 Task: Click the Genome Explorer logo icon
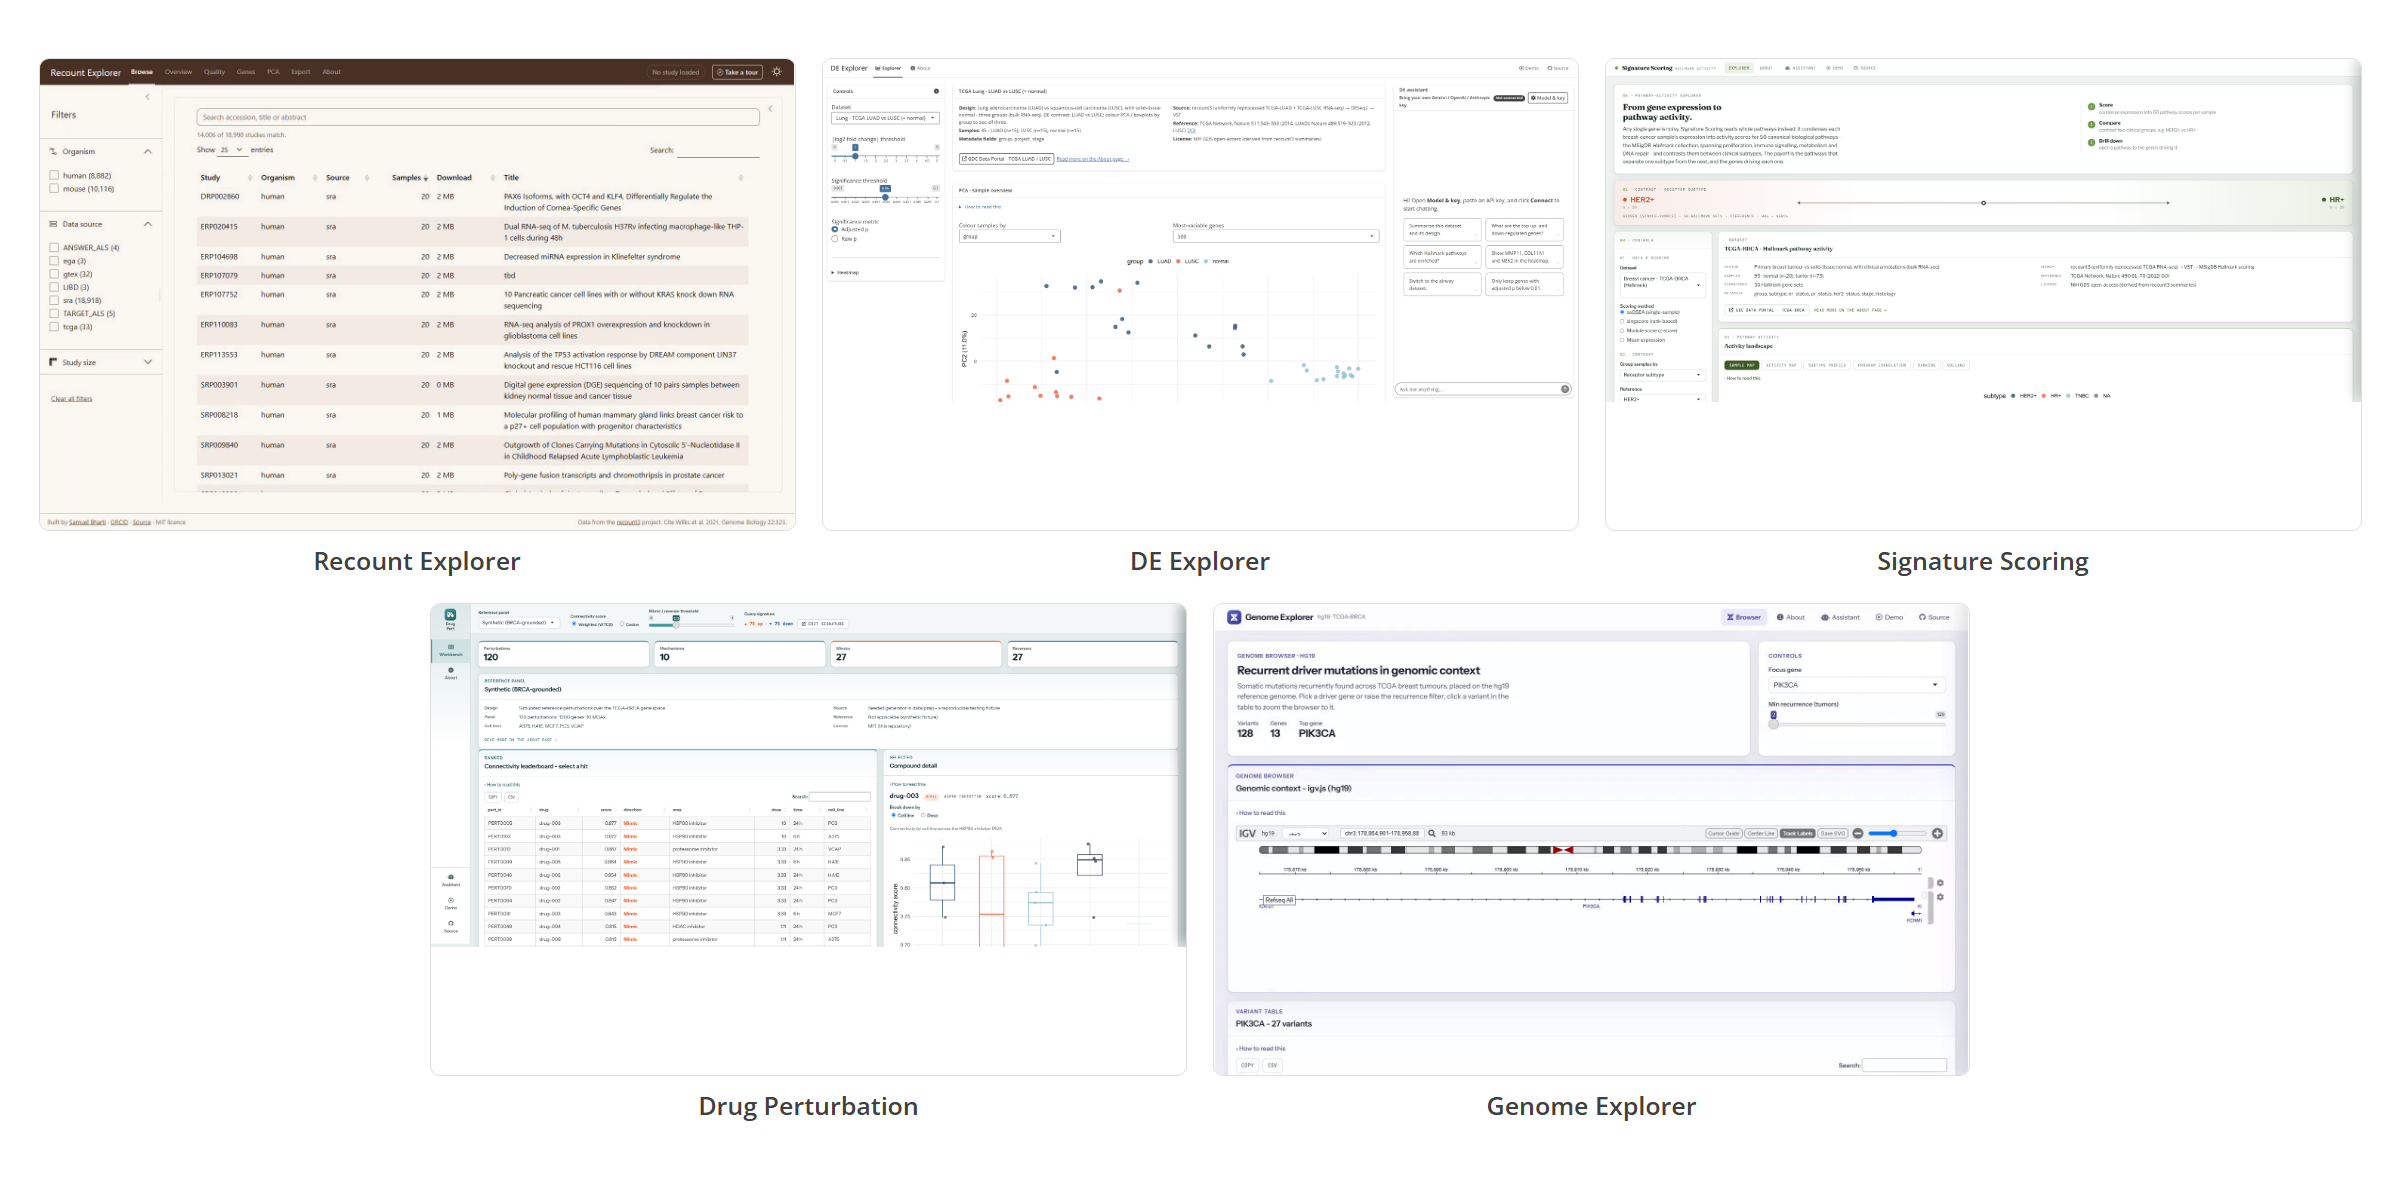[x=1234, y=617]
